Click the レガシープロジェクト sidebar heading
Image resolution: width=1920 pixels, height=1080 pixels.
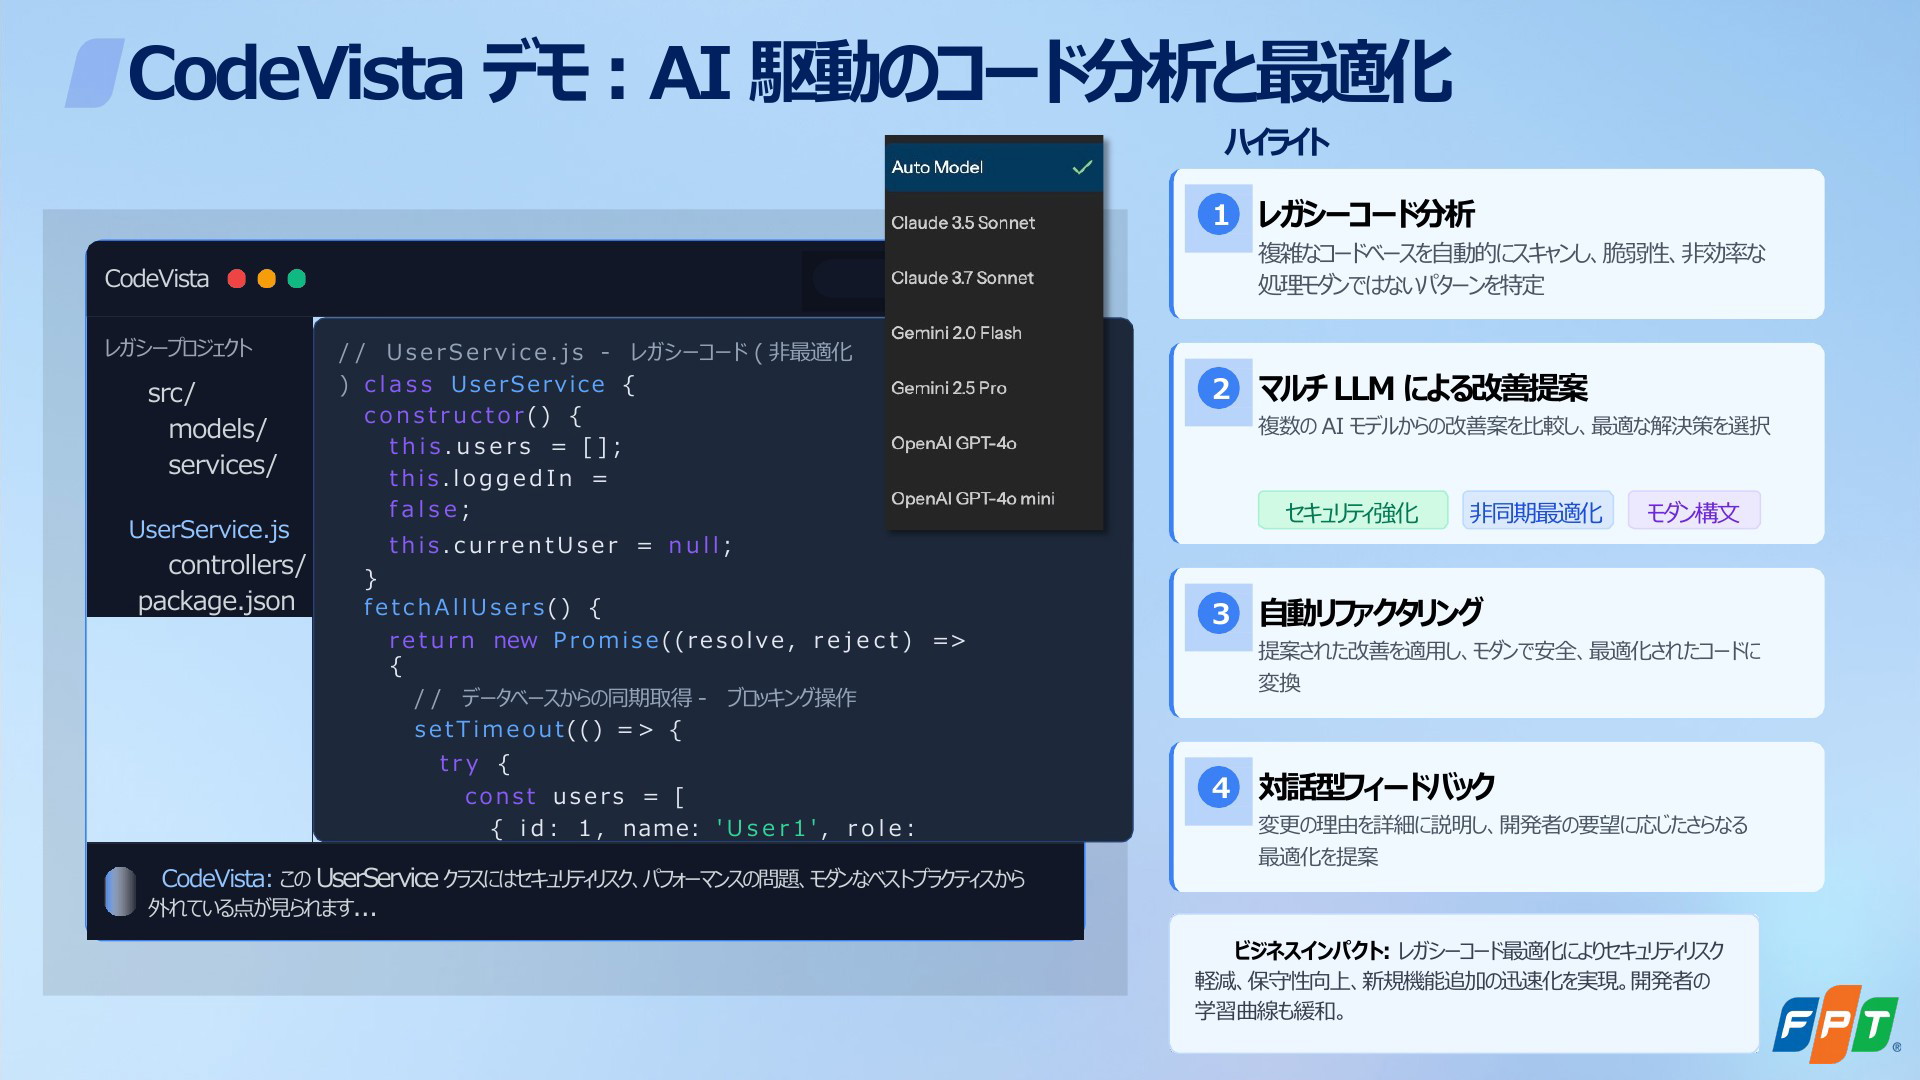pyautogui.click(x=178, y=348)
